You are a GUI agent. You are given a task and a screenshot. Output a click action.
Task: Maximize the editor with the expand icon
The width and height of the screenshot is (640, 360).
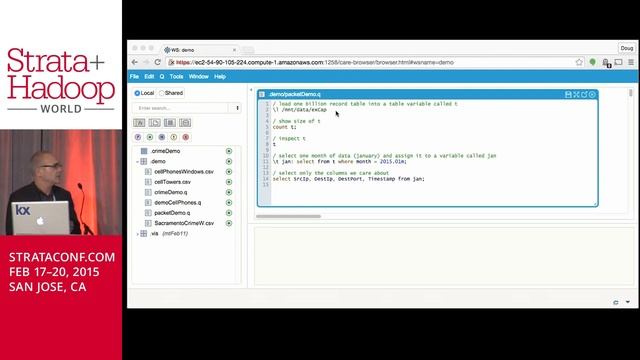coord(576,94)
